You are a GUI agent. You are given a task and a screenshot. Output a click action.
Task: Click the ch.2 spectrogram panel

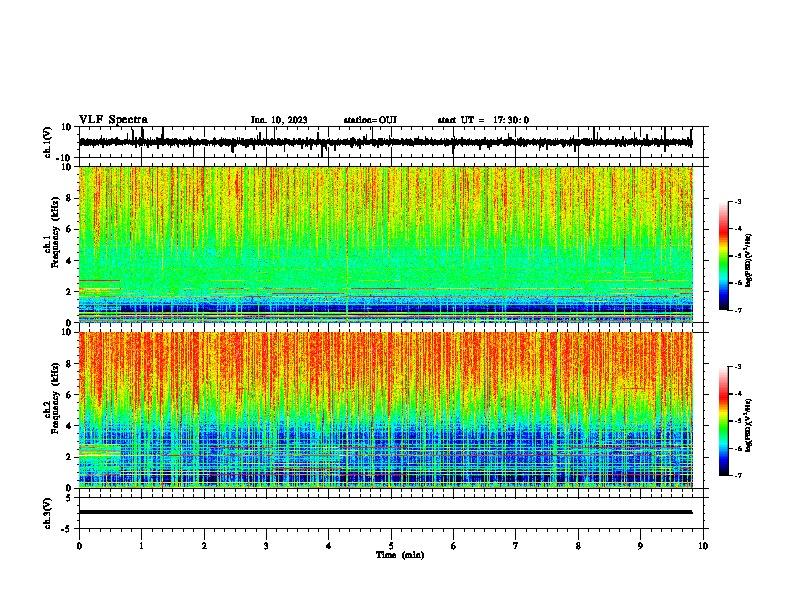tap(386, 410)
